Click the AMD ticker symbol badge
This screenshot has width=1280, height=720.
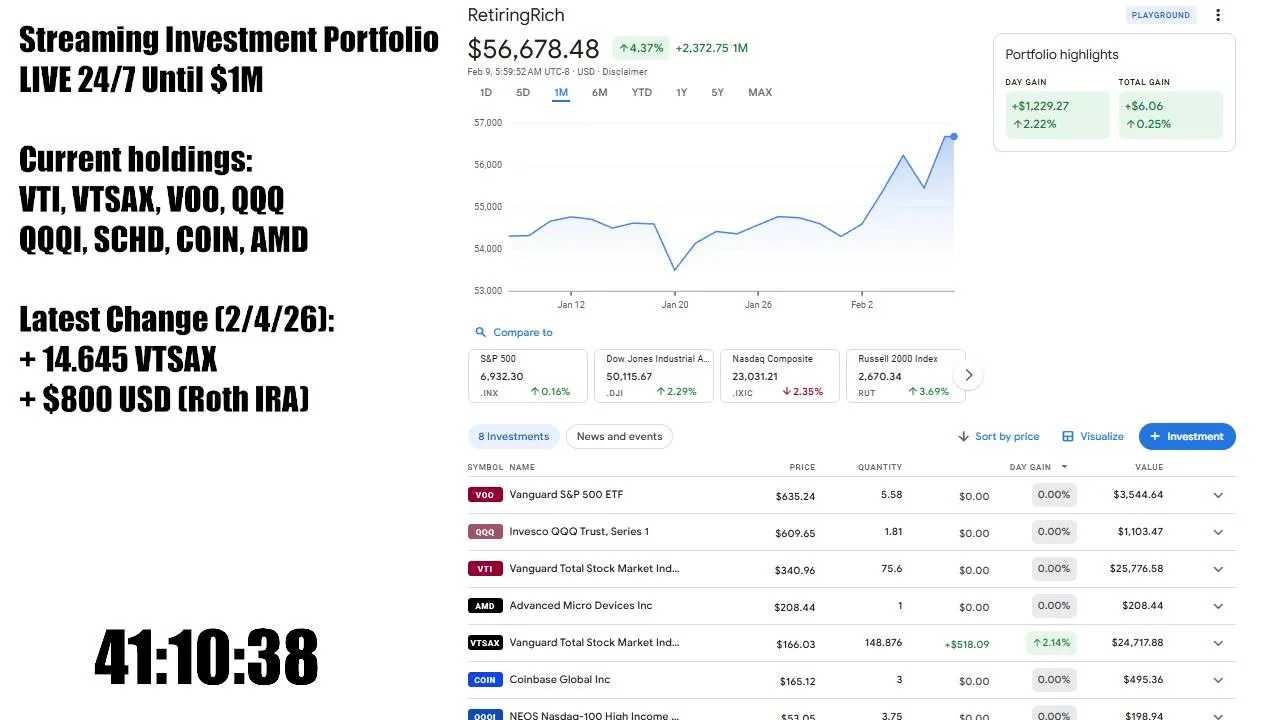(x=484, y=606)
